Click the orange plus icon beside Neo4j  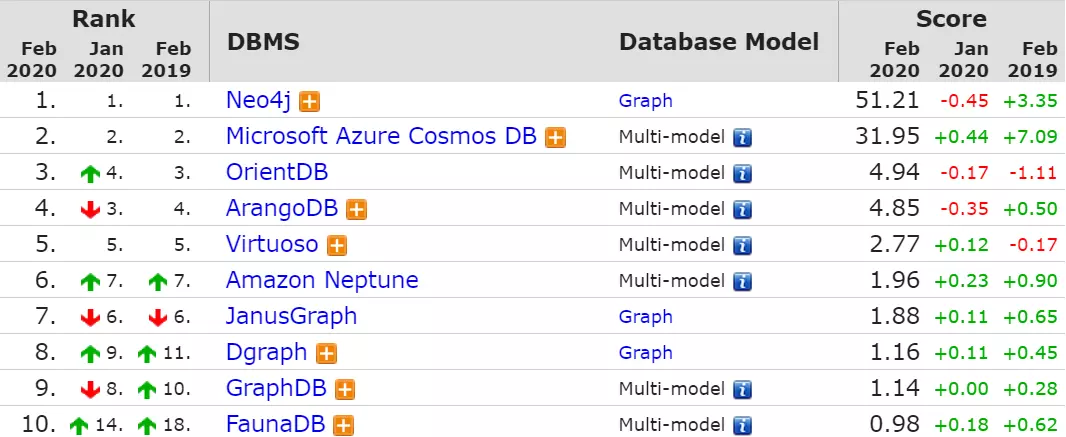pyautogui.click(x=310, y=101)
